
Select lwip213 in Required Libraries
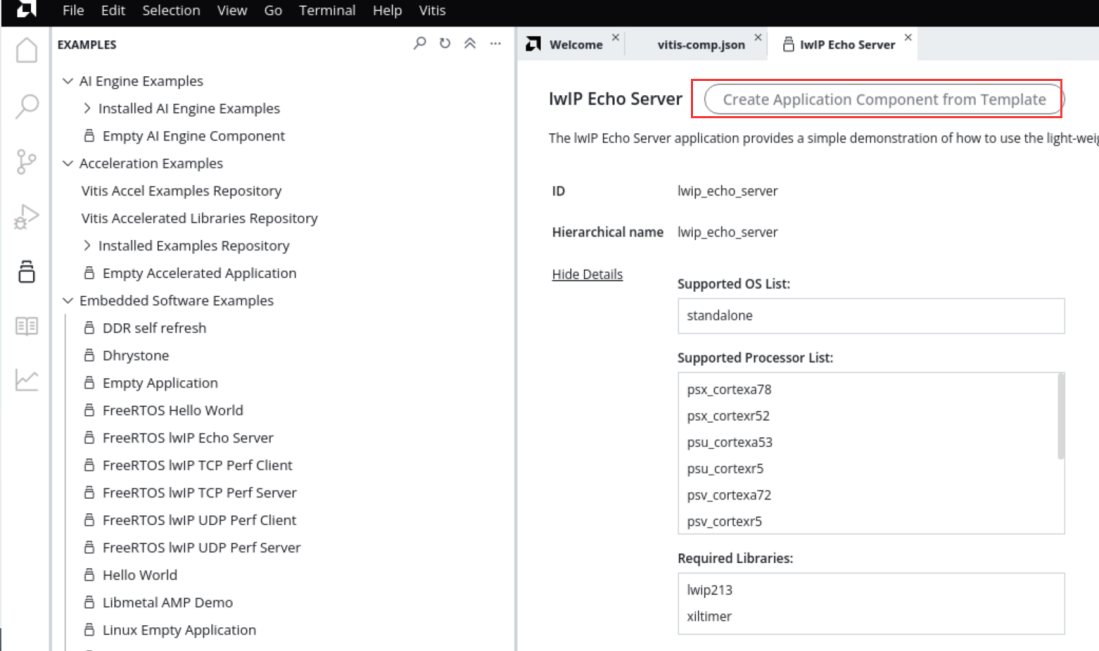coord(709,590)
